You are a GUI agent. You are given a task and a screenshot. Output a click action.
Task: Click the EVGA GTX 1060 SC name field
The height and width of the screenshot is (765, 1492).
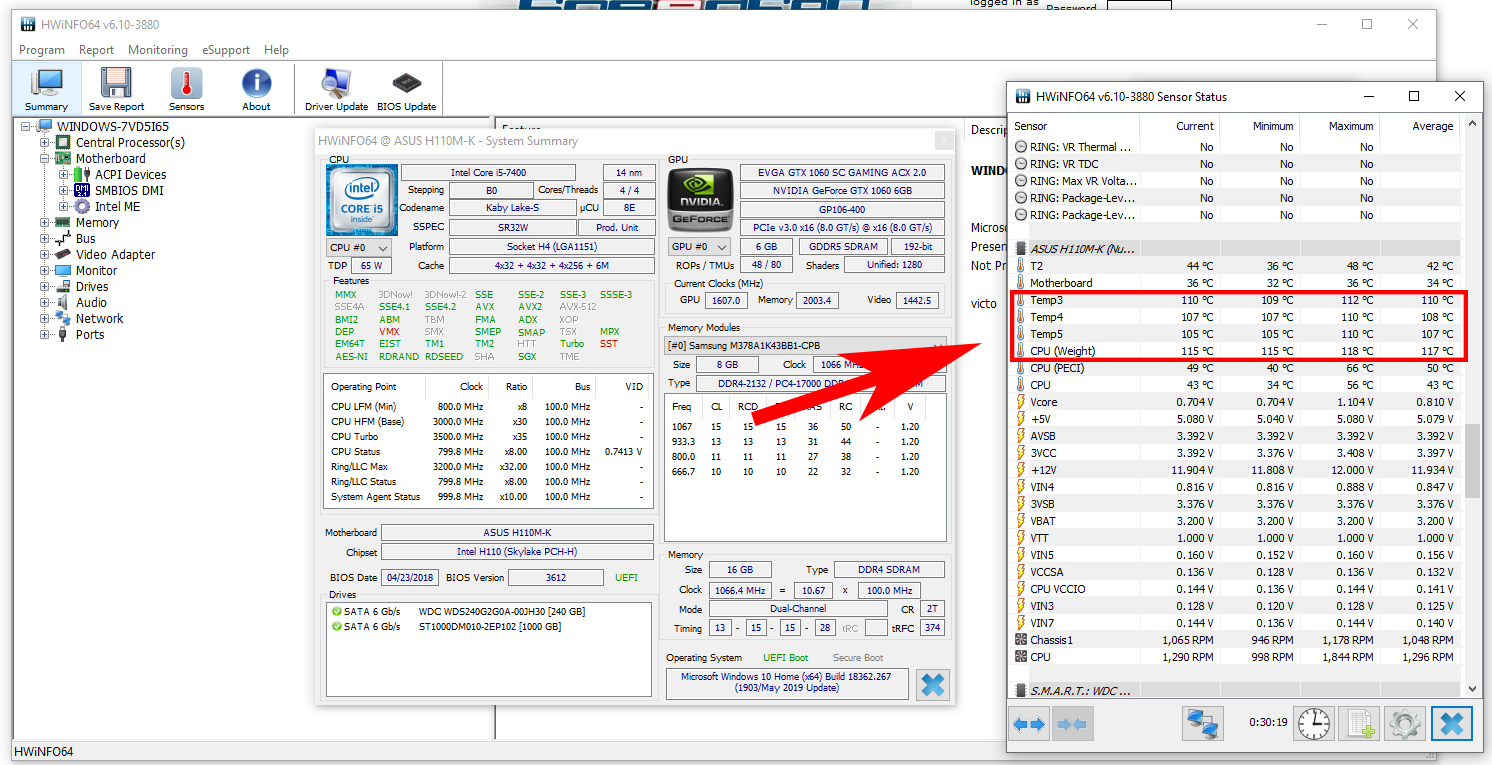click(x=842, y=172)
